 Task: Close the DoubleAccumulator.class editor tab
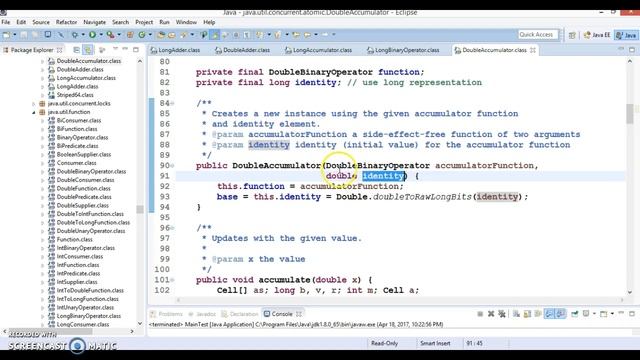(533, 50)
